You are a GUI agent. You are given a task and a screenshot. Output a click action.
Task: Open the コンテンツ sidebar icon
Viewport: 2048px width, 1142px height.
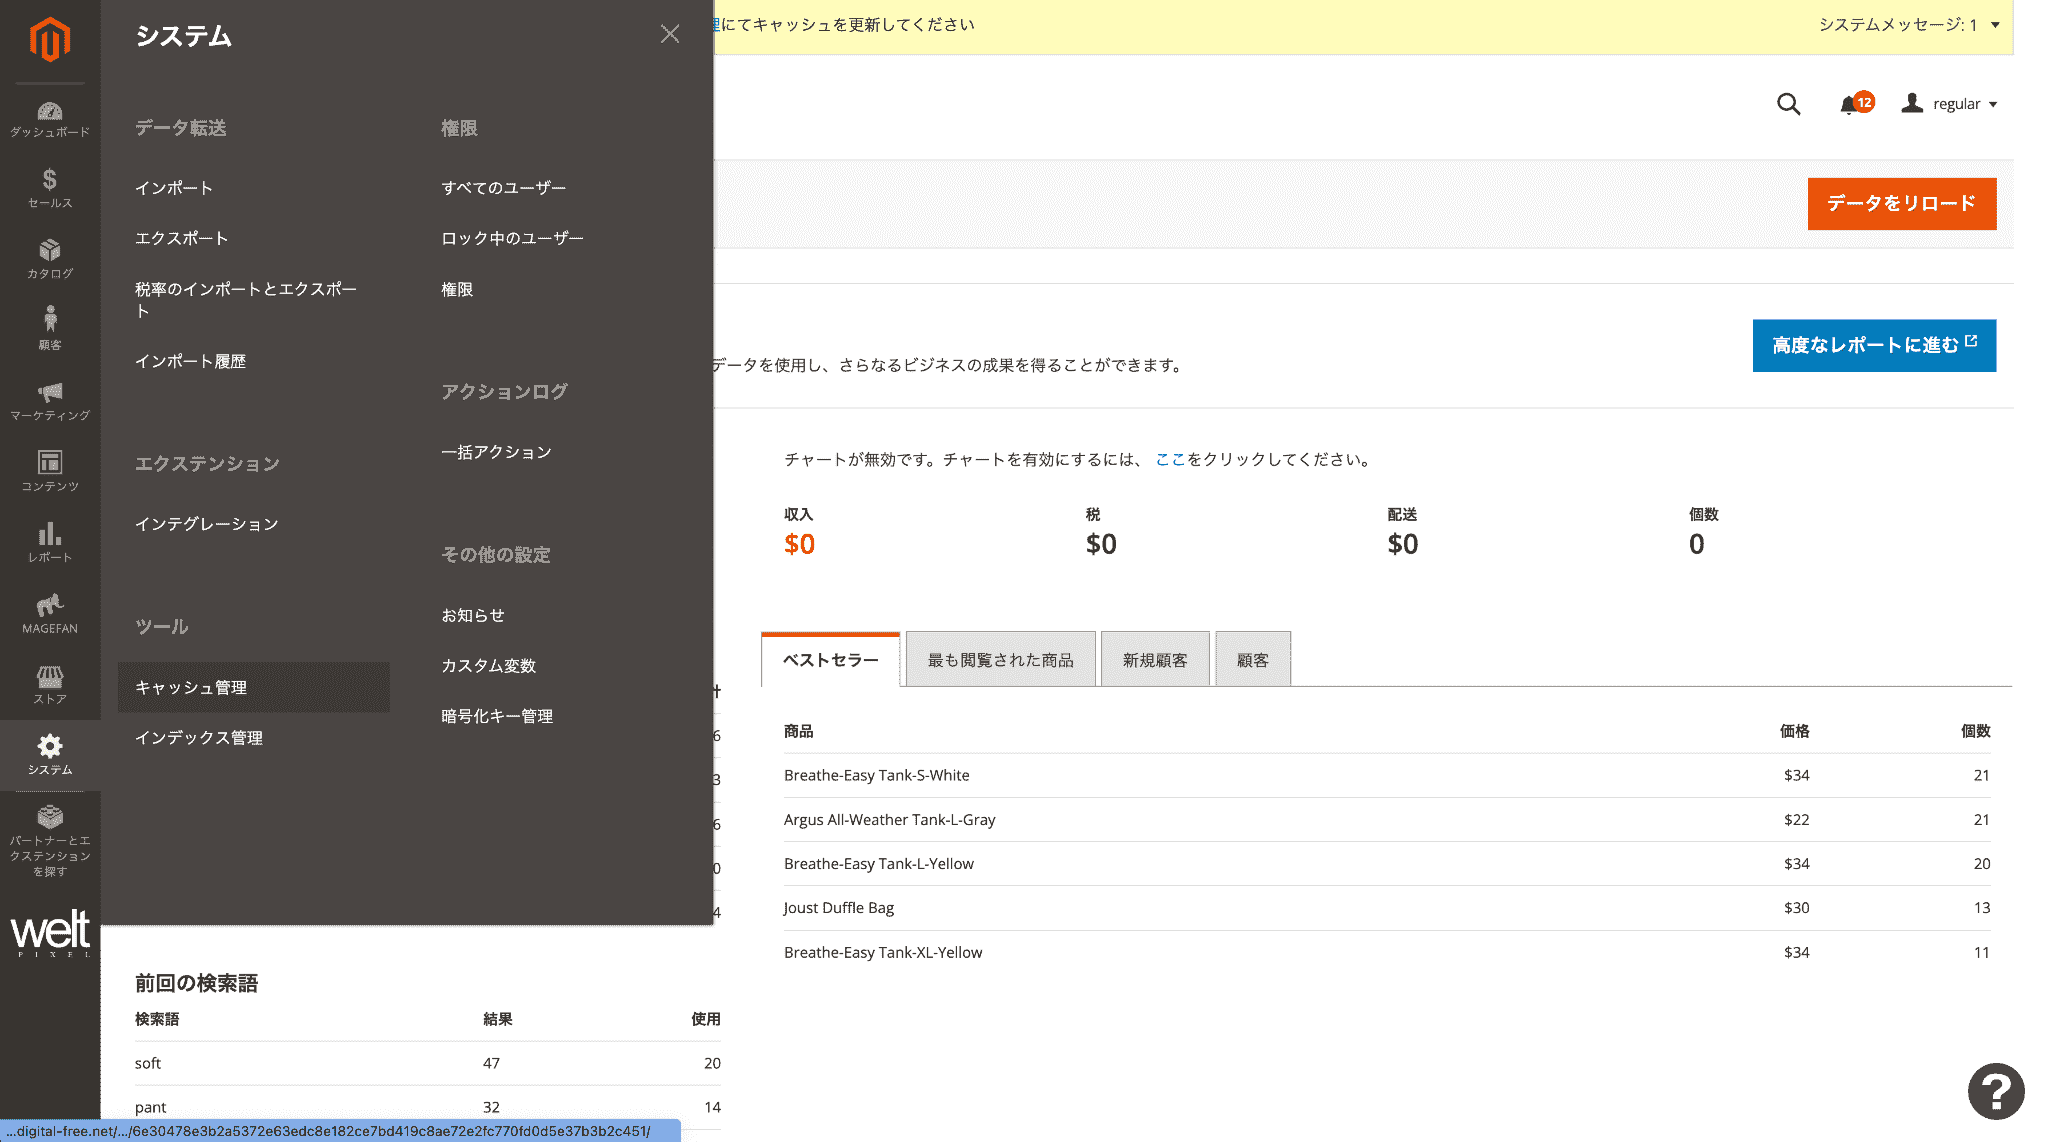(50, 468)
